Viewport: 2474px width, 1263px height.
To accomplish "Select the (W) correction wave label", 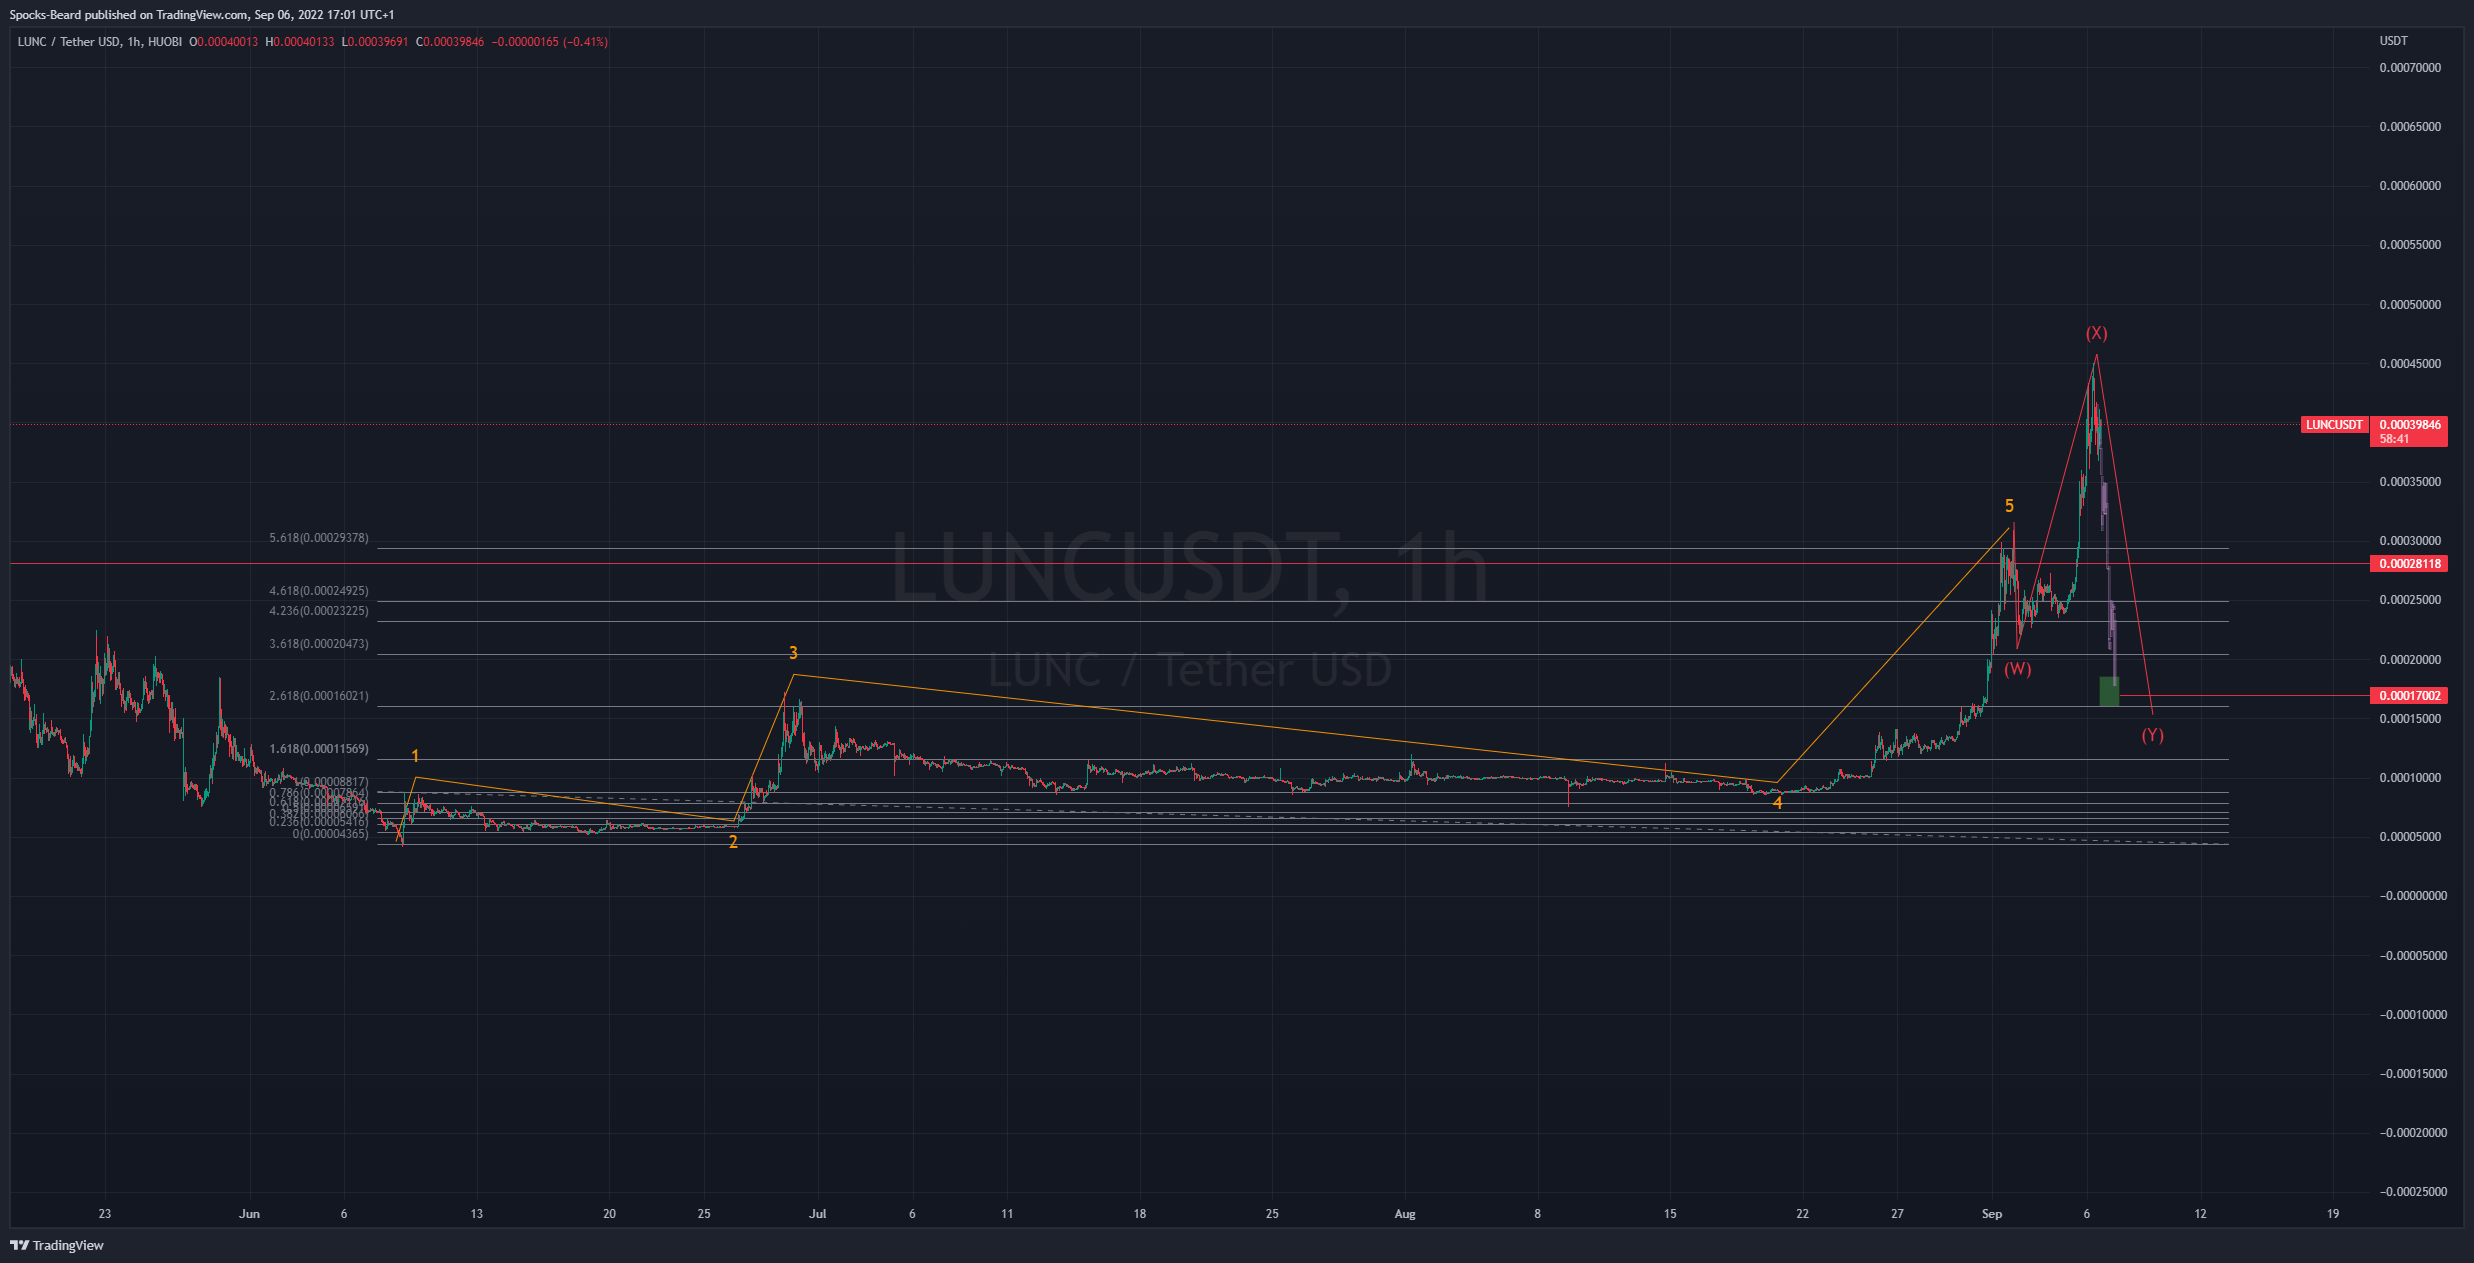I will pyautogui.click(x=2018, y=669).
